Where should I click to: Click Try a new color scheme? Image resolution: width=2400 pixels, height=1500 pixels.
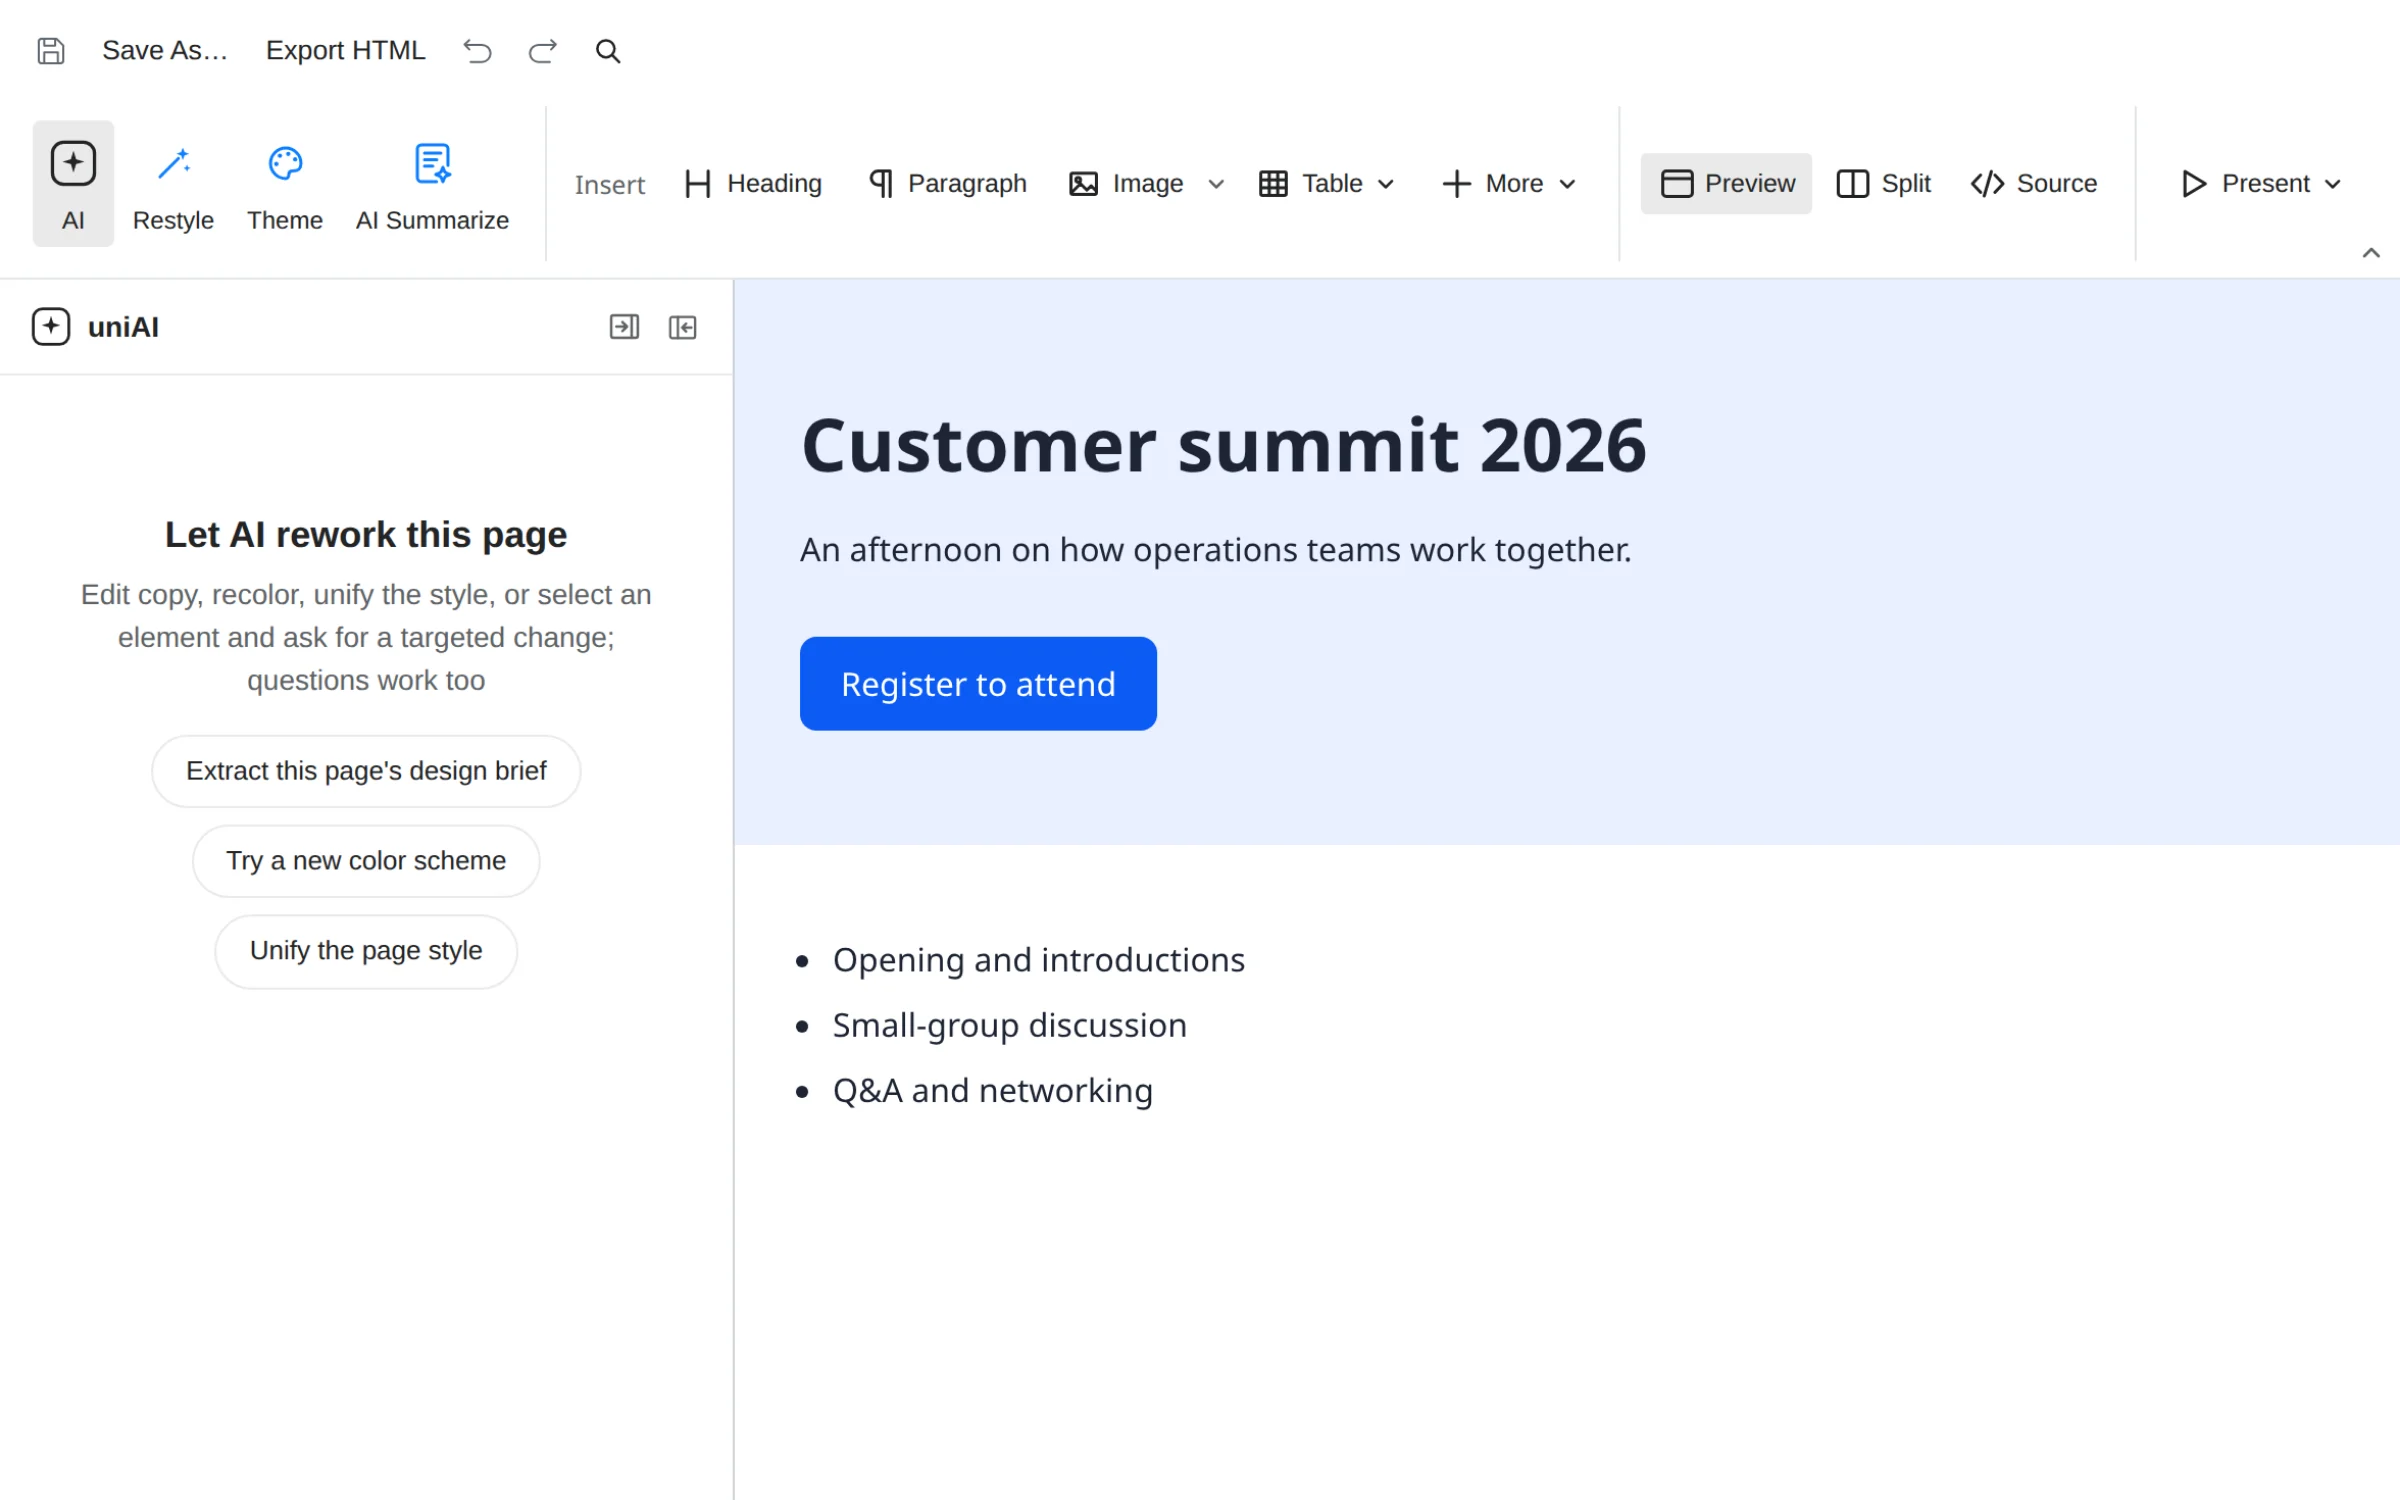[x=366, y=861]
